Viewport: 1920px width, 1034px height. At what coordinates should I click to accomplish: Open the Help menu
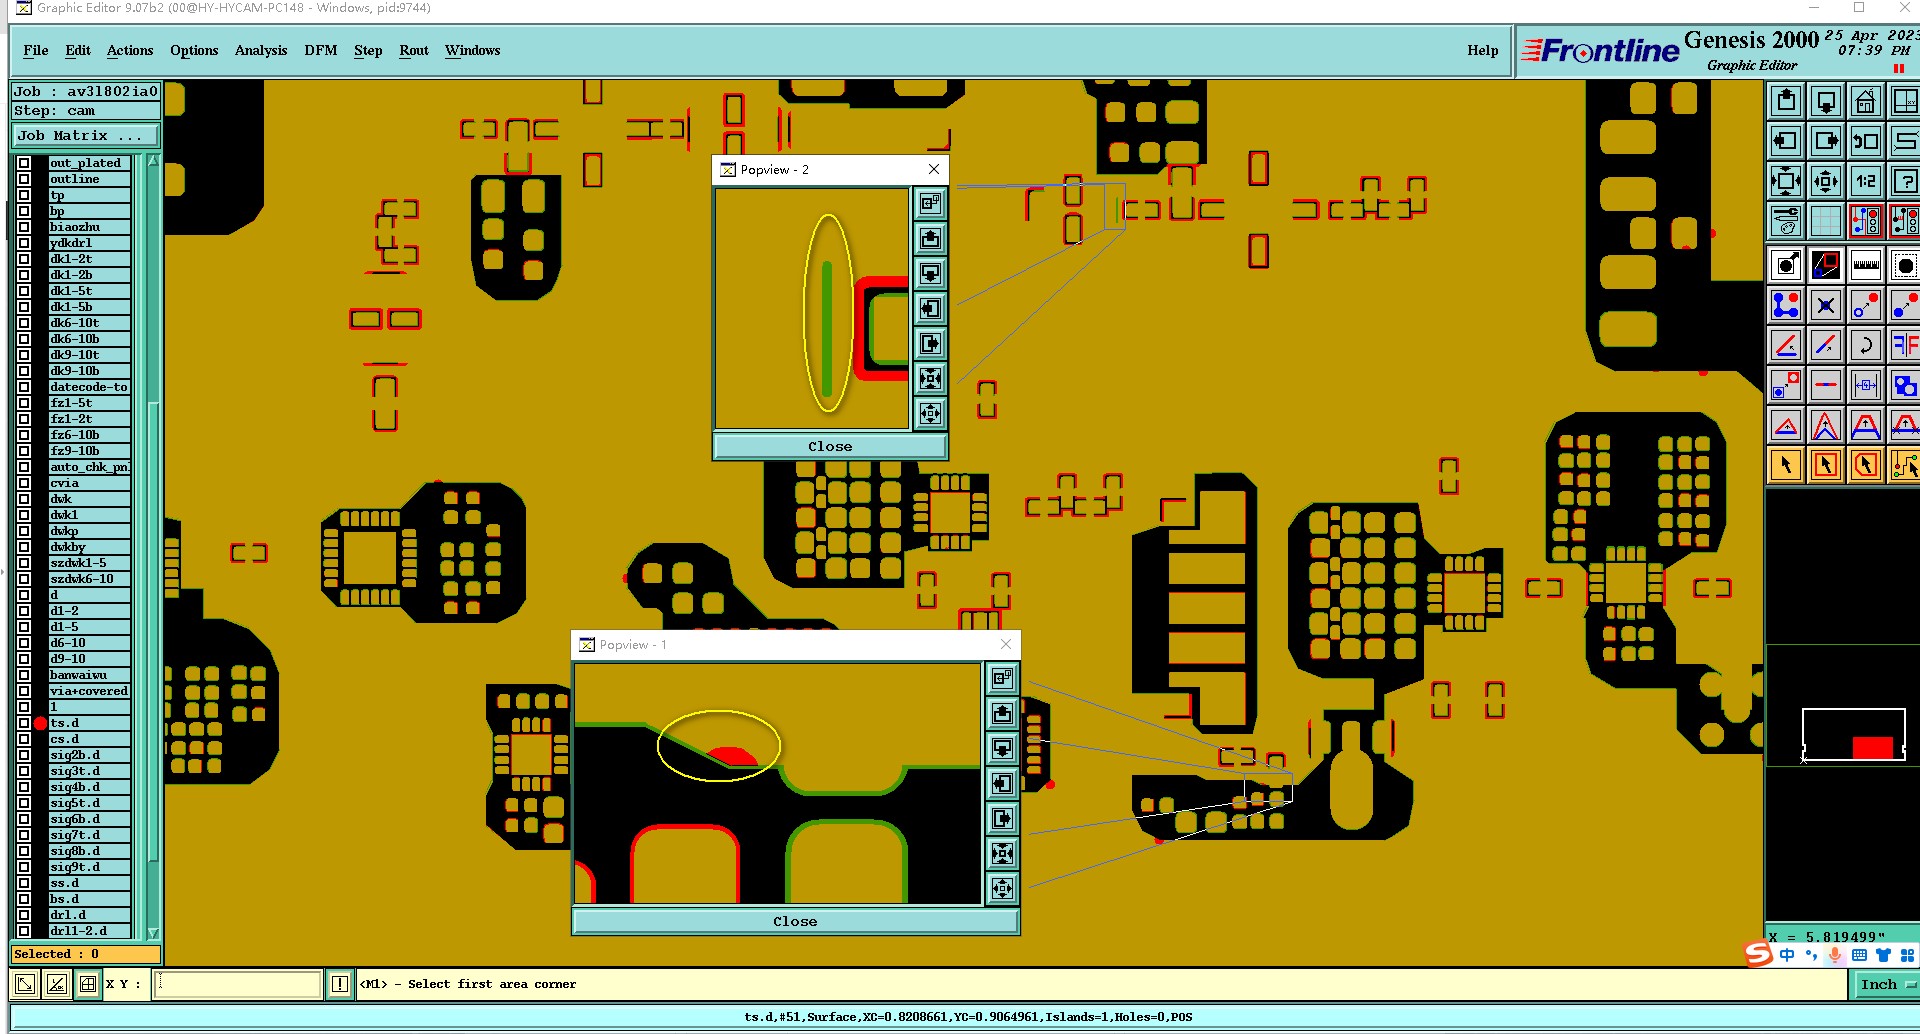click(x=1483, y=50)
